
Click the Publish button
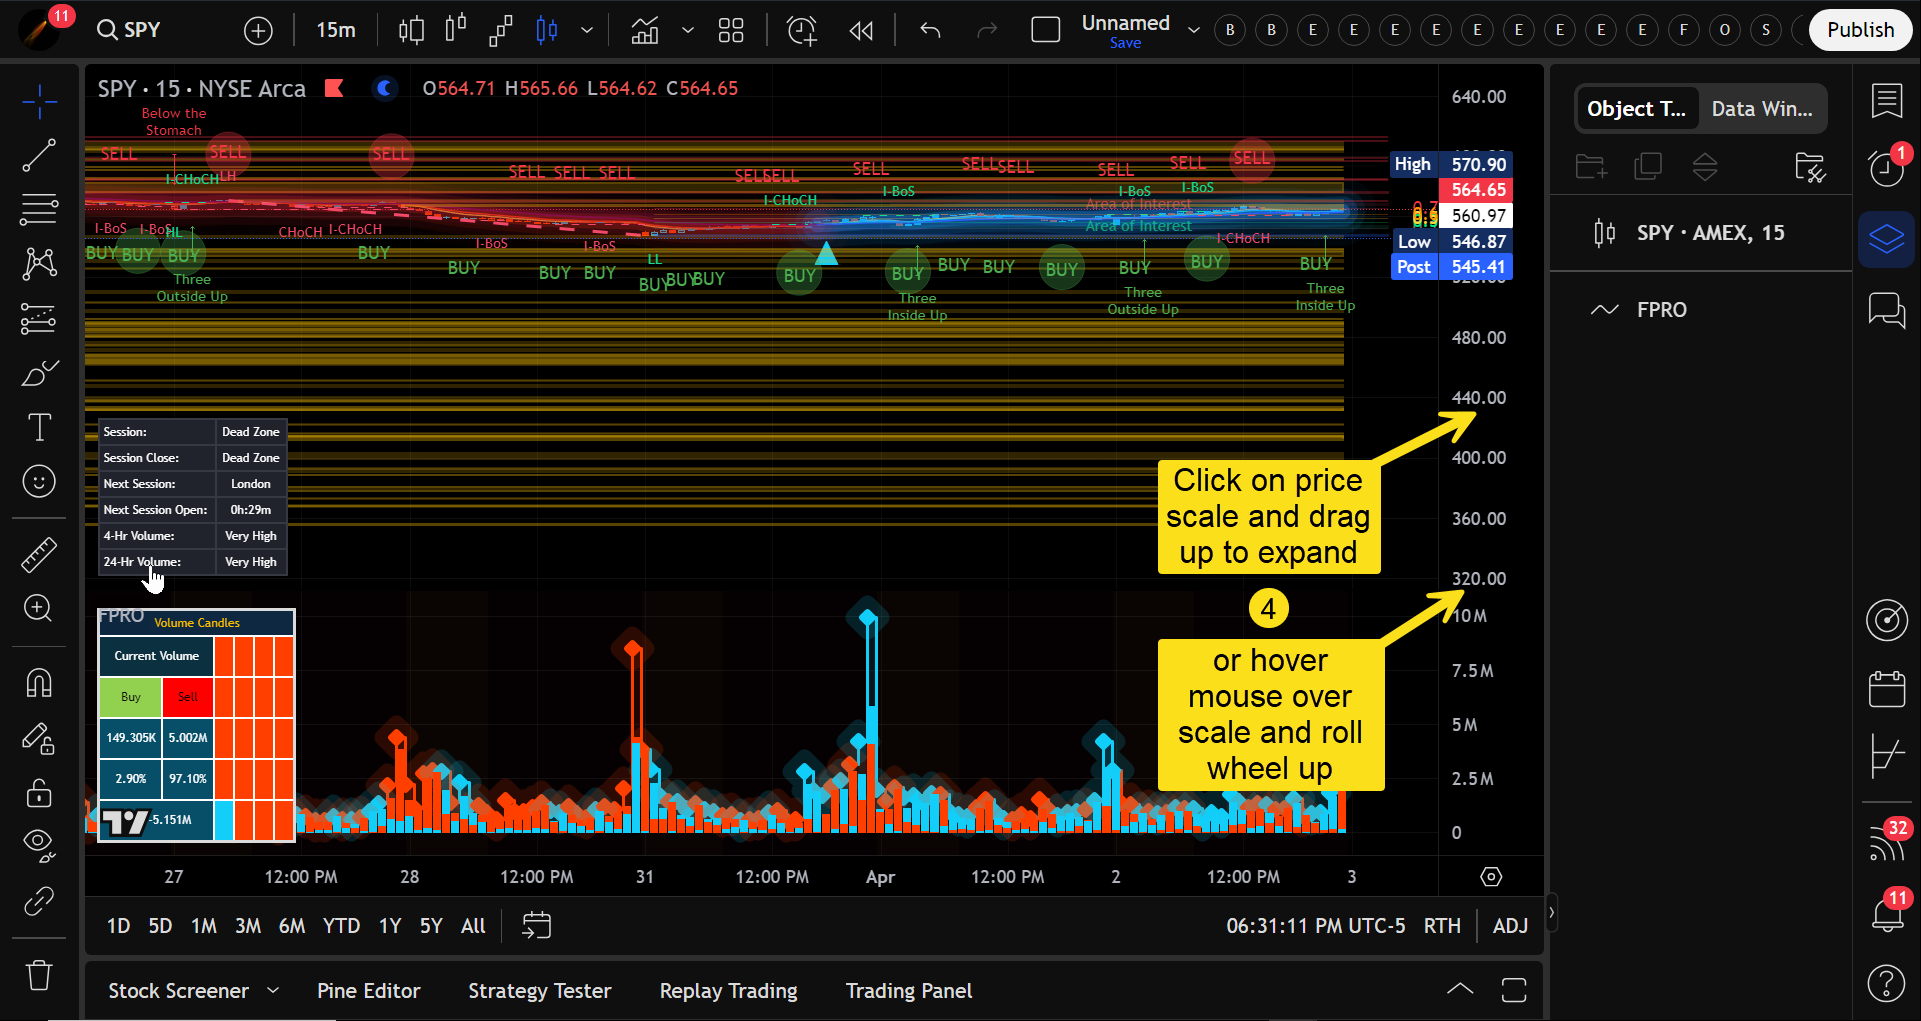coord(1859,30)
